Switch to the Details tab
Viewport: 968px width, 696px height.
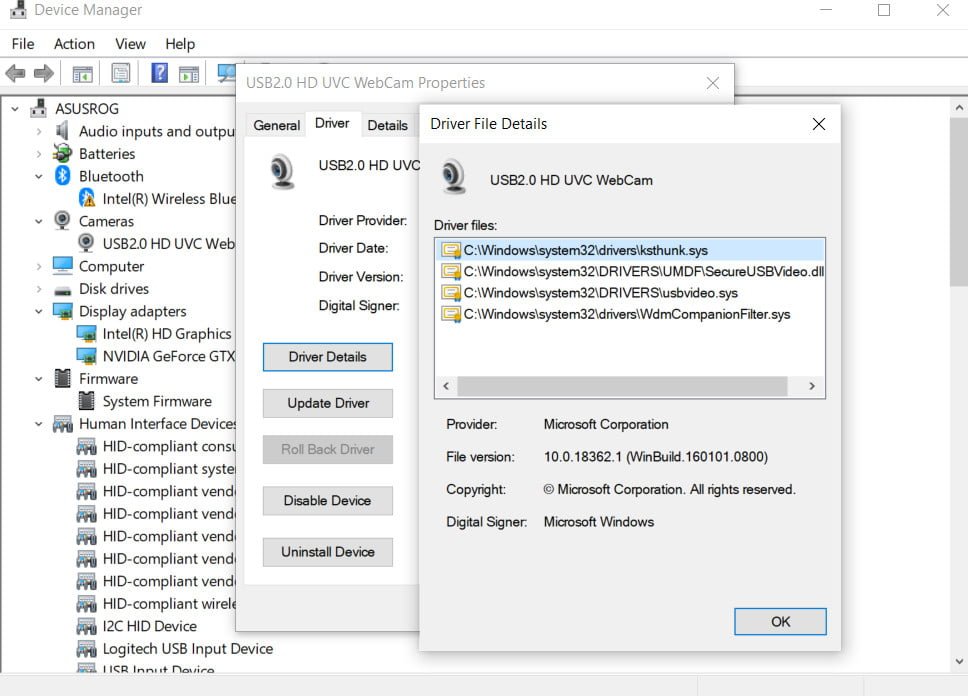click(387, 125)
